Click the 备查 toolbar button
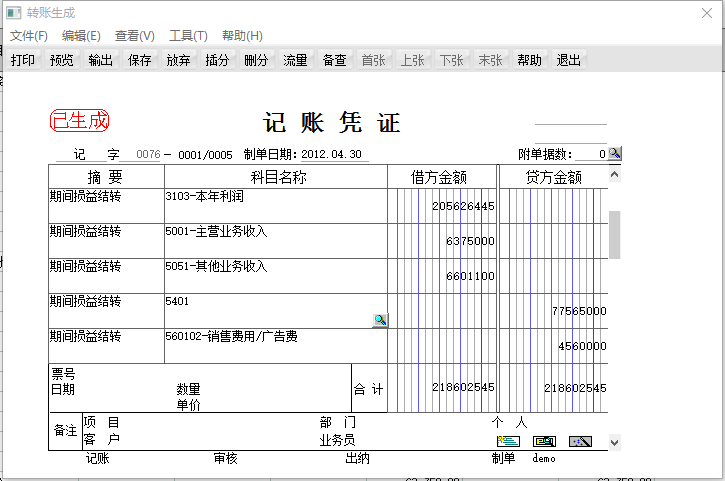 point(335,60)
